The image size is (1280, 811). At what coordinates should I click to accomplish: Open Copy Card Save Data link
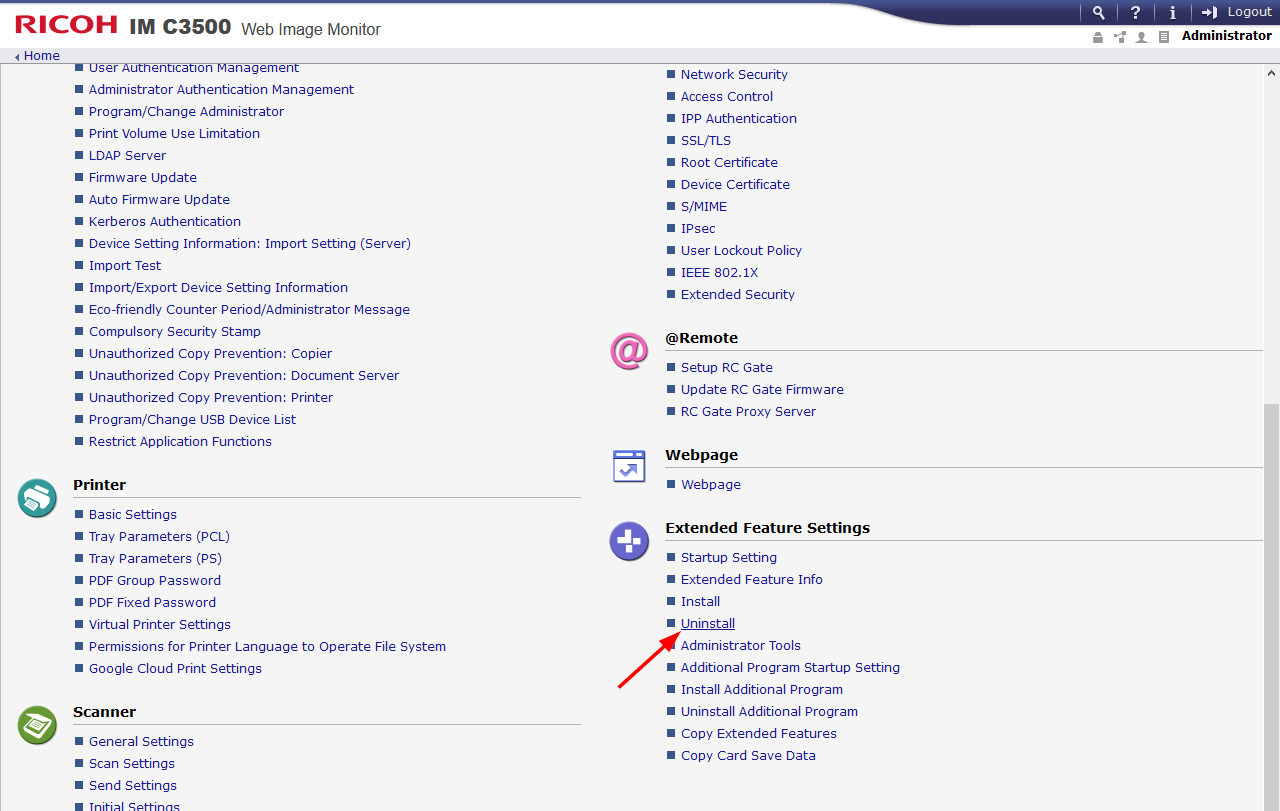pos(748,756)
